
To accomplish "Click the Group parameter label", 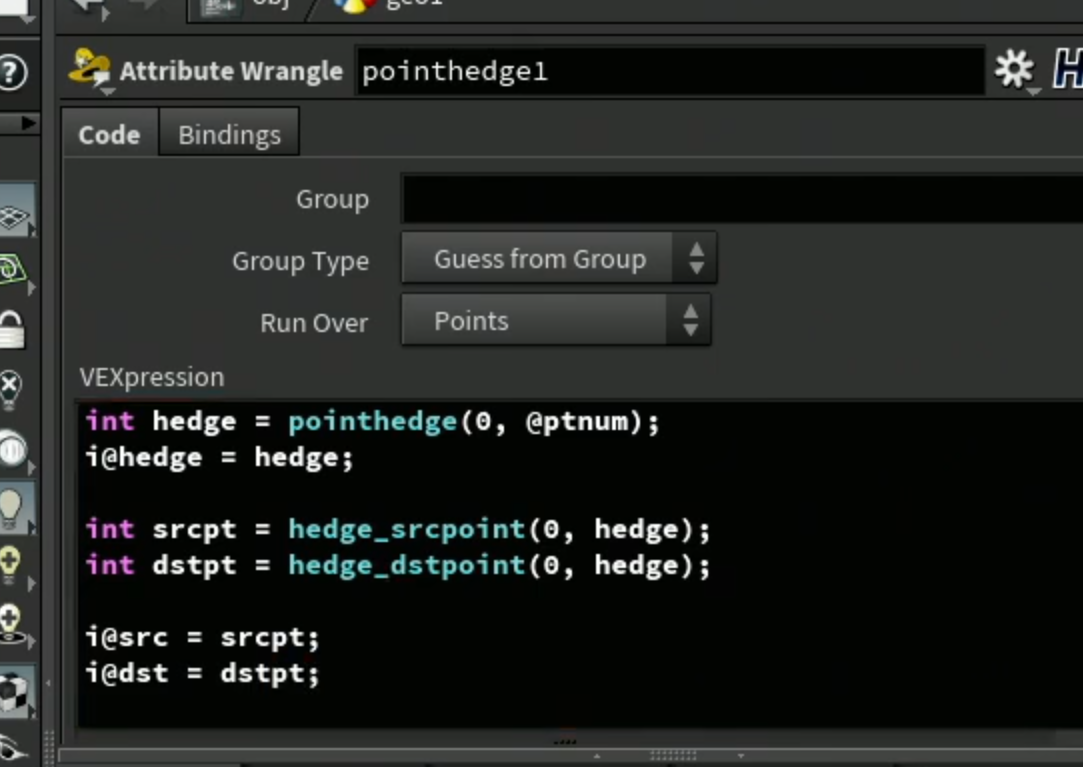I will point(332,199).
